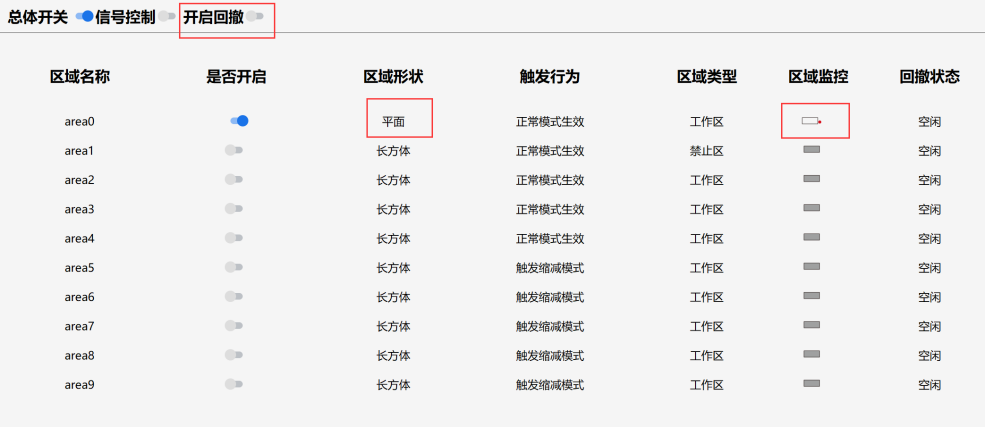Click the 区域形状 column header
The image size is (985, 427).
point(393,77)
